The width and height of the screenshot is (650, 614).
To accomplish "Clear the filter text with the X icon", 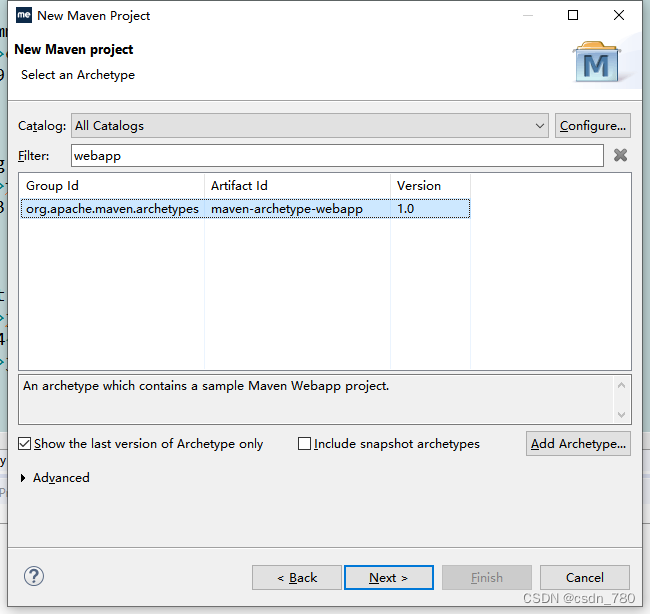I will click(x=620, y=155).
